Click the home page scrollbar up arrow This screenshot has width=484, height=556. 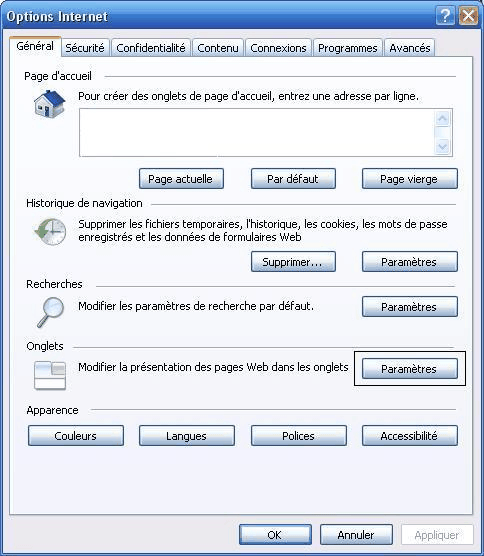click(443, 118)
